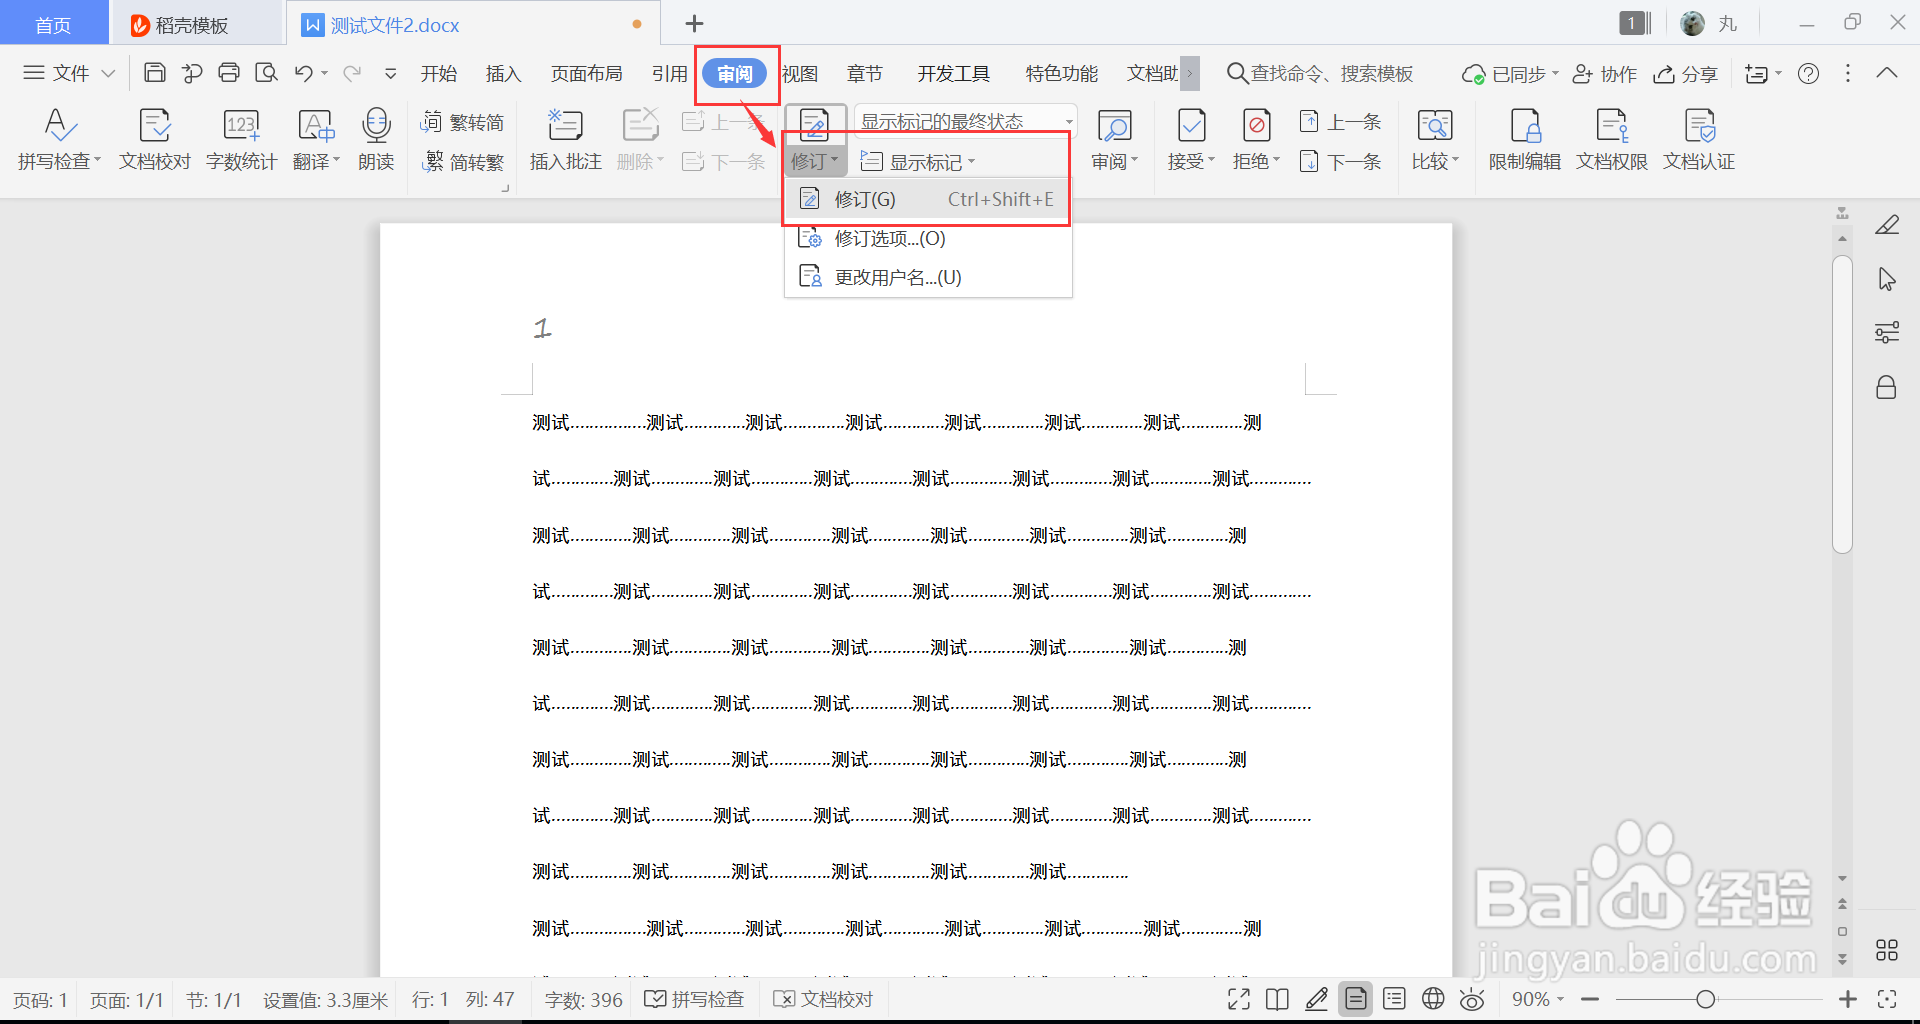The height and width of the screenshot is (1024, 1920).
Task: Open document permissions (文档权限)
Action: click(1611, 139)
